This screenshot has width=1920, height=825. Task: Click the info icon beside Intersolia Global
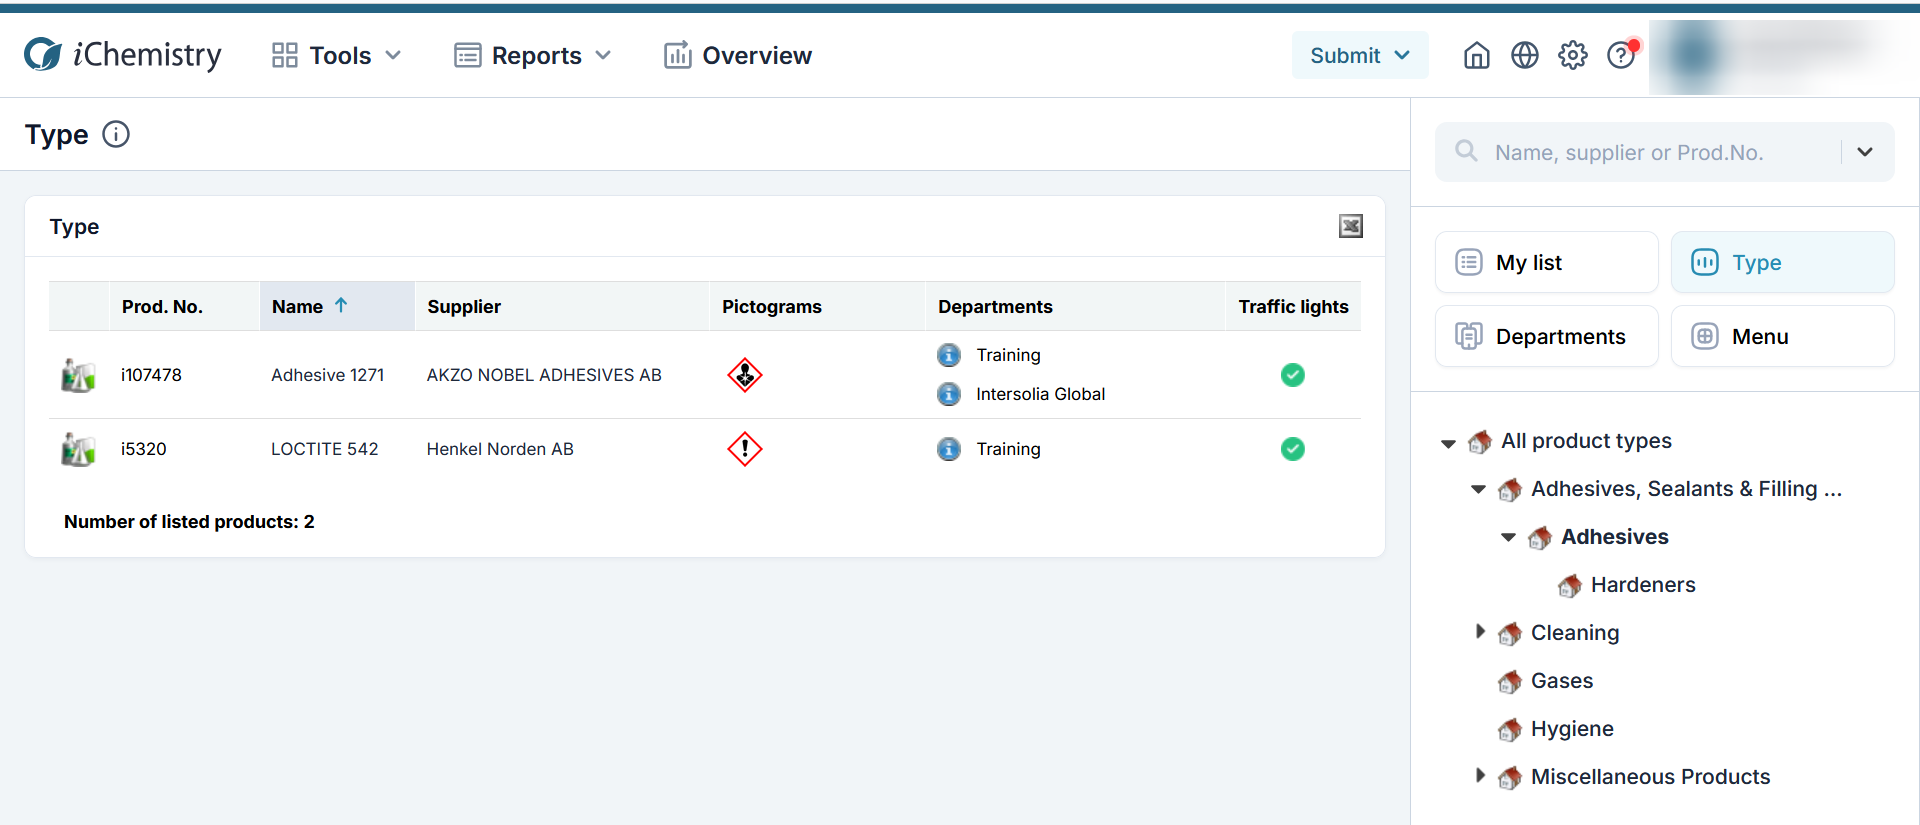[x=949, y=394]
